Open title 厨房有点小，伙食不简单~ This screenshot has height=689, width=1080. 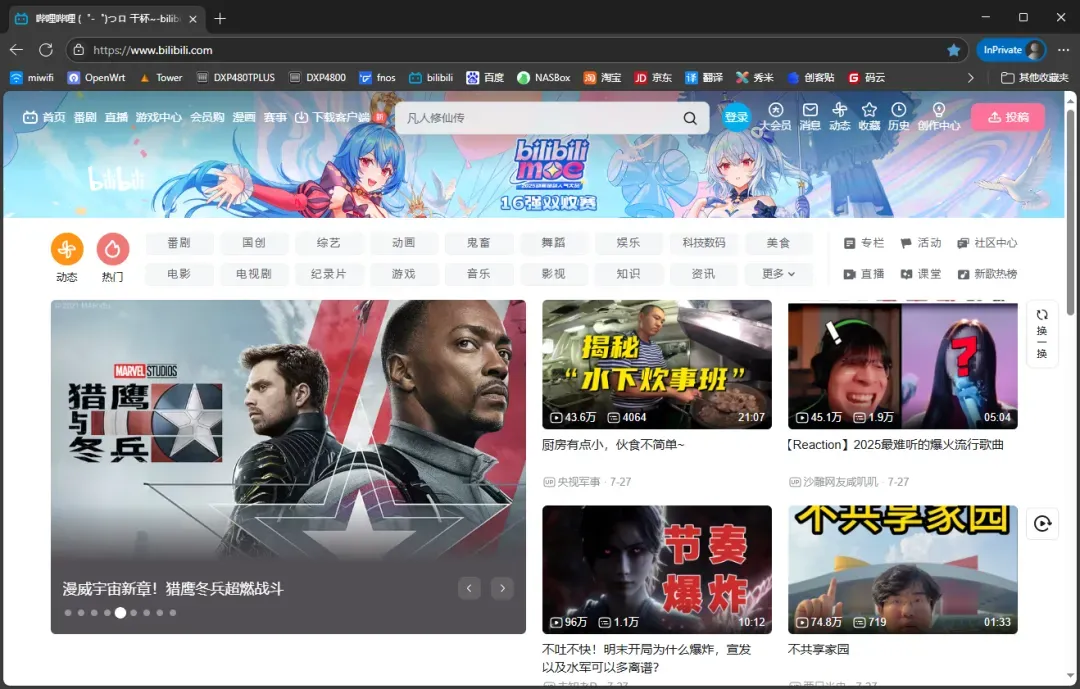pos(613,444)
